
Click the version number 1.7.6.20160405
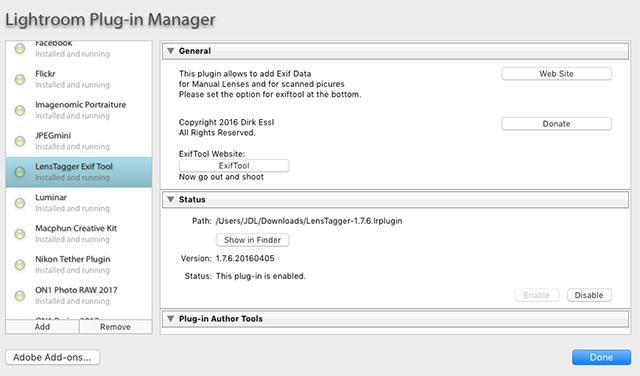(x=245, y=258)
